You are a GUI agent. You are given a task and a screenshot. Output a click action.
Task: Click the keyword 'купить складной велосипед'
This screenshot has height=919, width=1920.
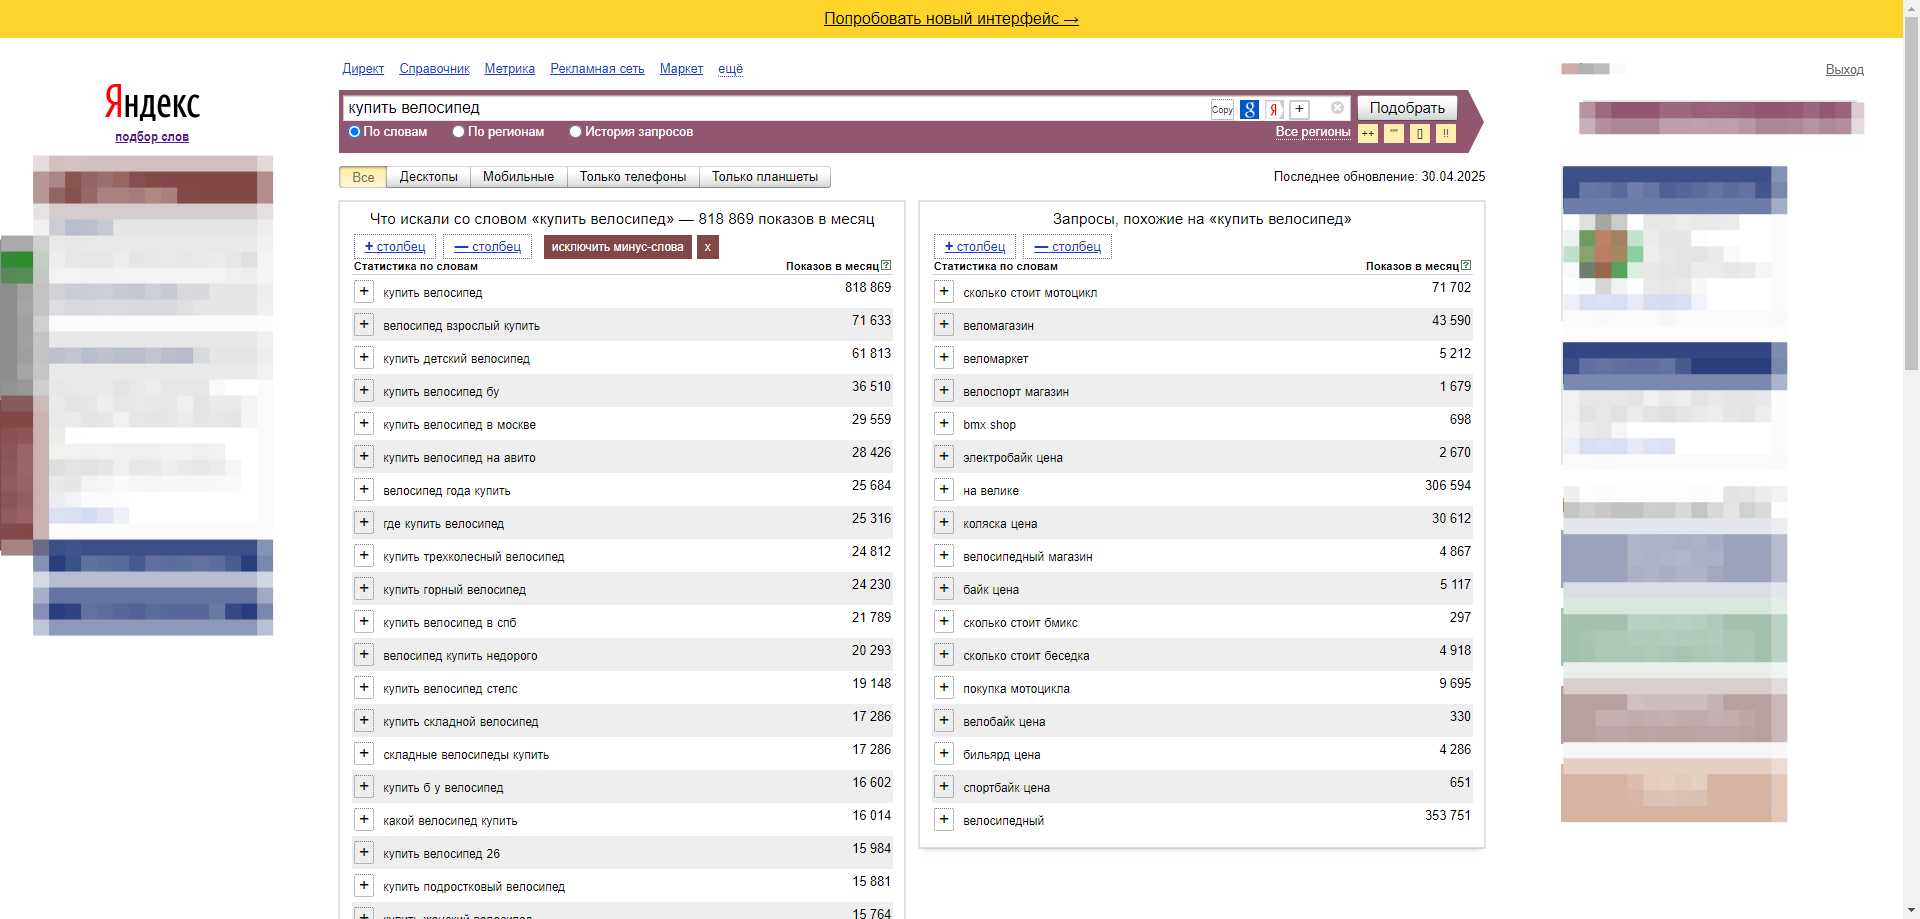(x=460, y=722)
